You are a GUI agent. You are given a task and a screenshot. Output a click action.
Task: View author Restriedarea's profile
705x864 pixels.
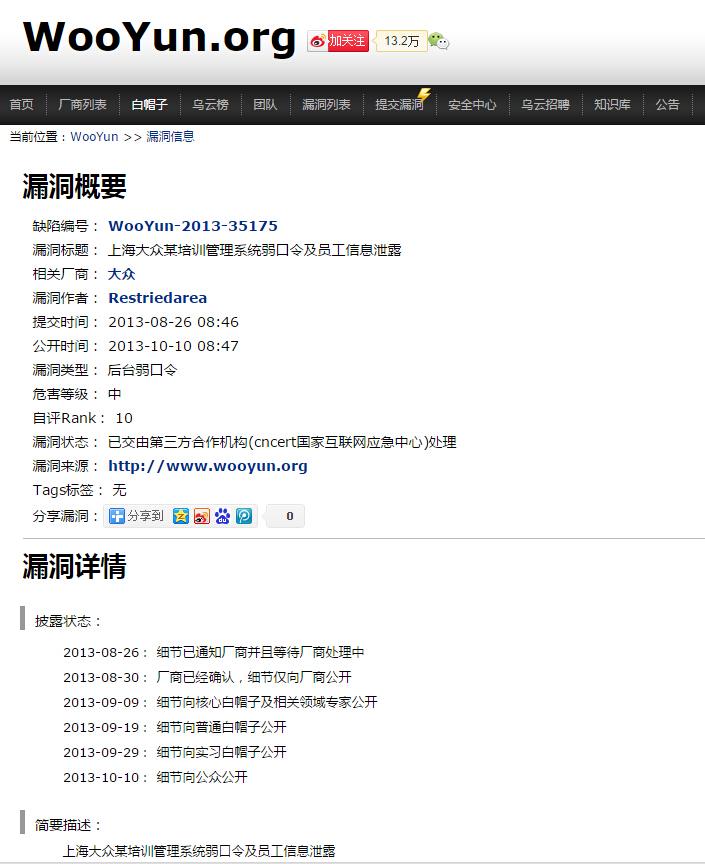157,298
